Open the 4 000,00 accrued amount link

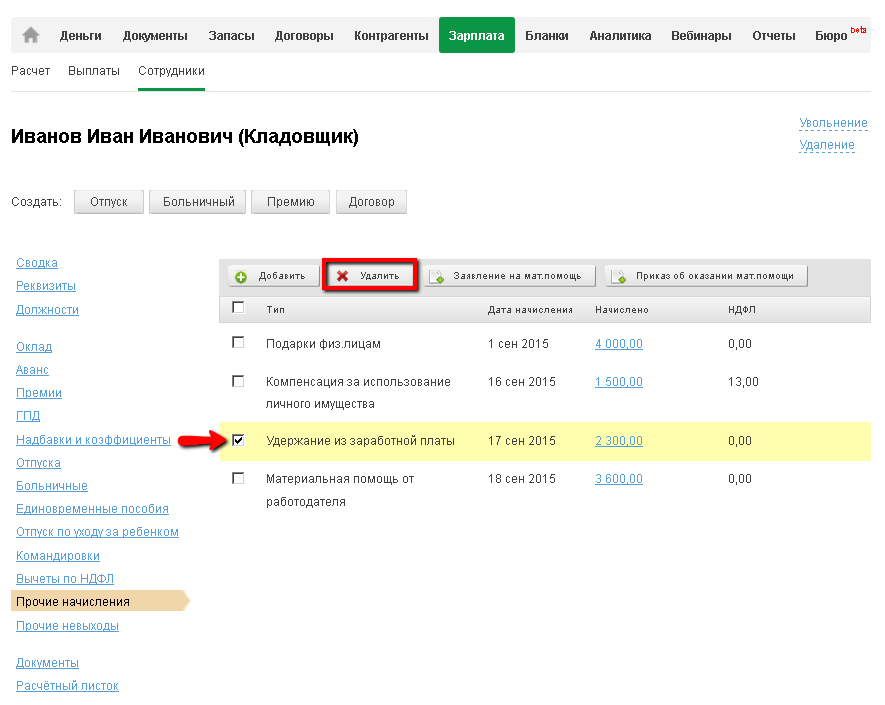618,344
